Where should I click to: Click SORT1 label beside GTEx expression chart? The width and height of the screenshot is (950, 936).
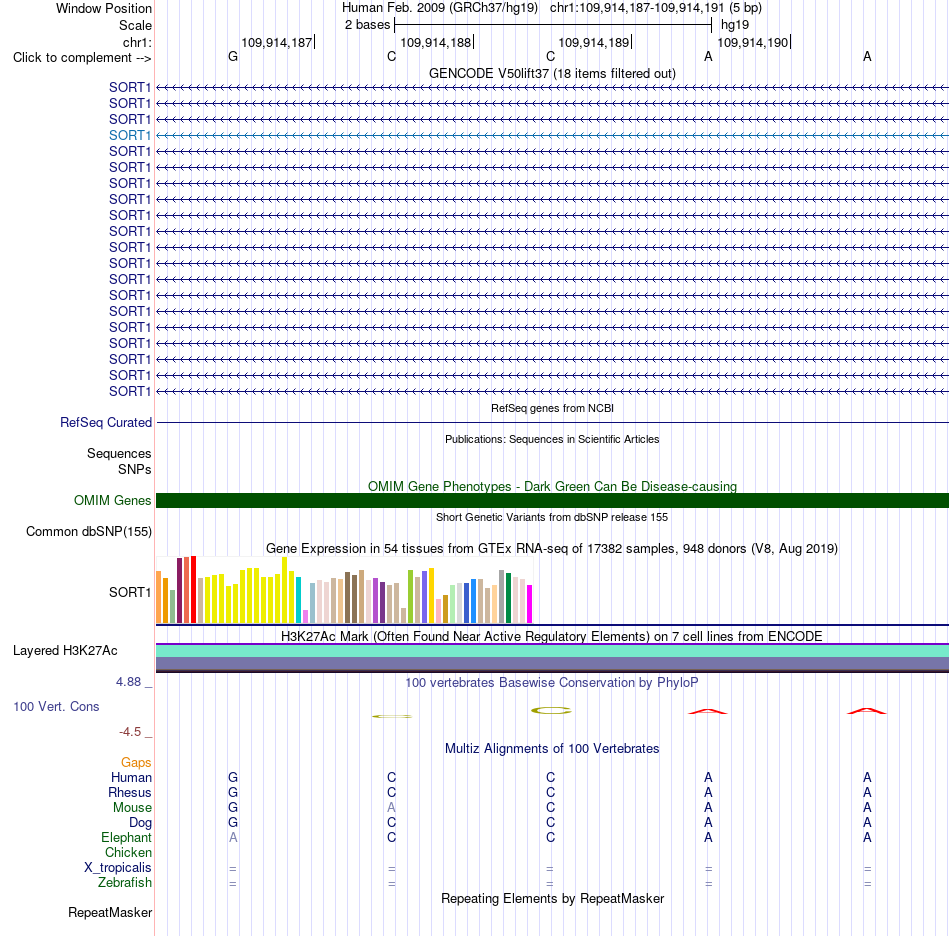tap(130, 592)
